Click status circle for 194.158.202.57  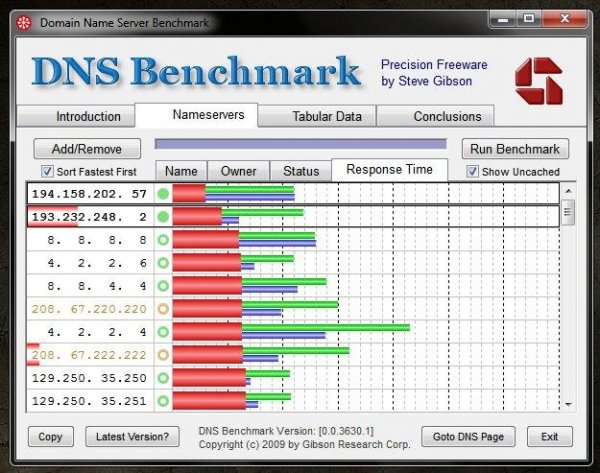[x=163, y=194]
